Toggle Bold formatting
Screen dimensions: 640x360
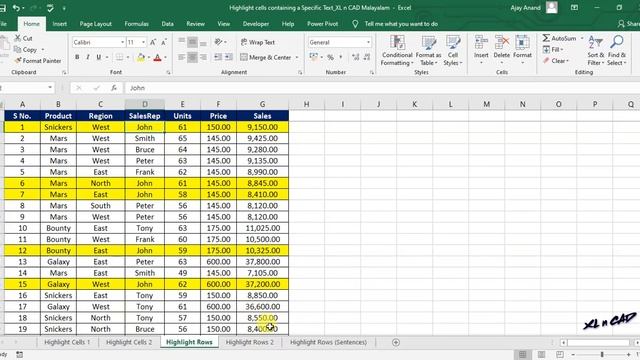(77, 57)
